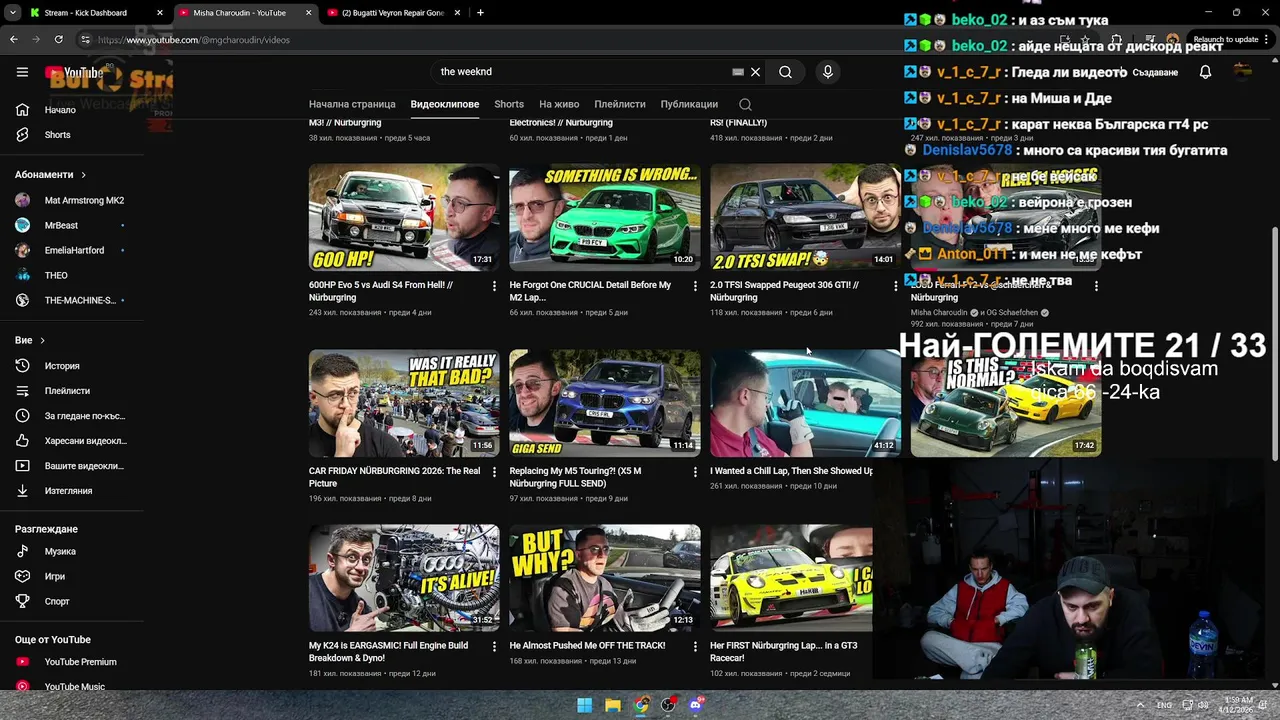
Task: Open Shorts in the left sidebar
Action: point(57,135)
